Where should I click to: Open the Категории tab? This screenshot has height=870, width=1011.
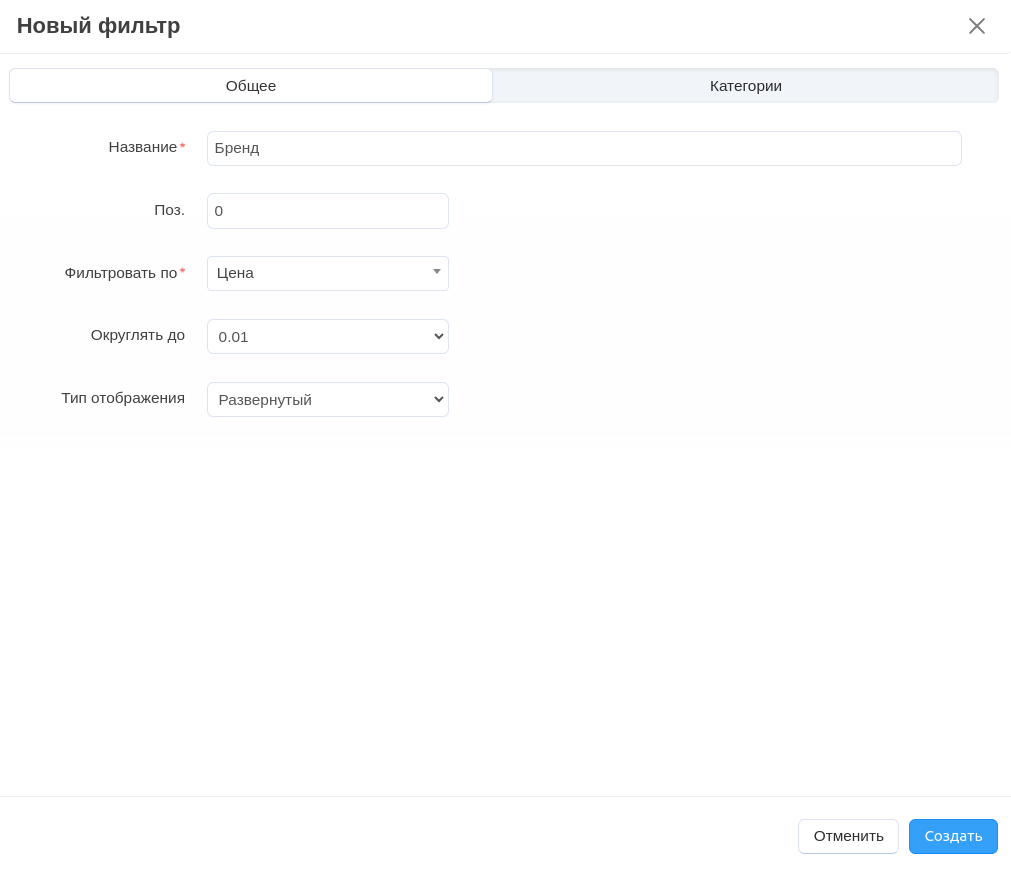(x=745, y=86)
